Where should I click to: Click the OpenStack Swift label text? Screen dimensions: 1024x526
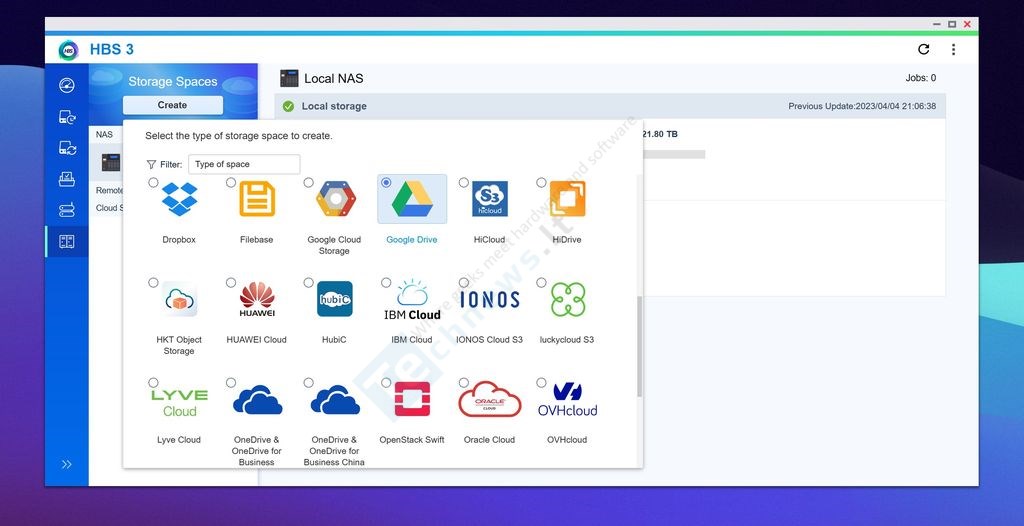pos(412,440)
